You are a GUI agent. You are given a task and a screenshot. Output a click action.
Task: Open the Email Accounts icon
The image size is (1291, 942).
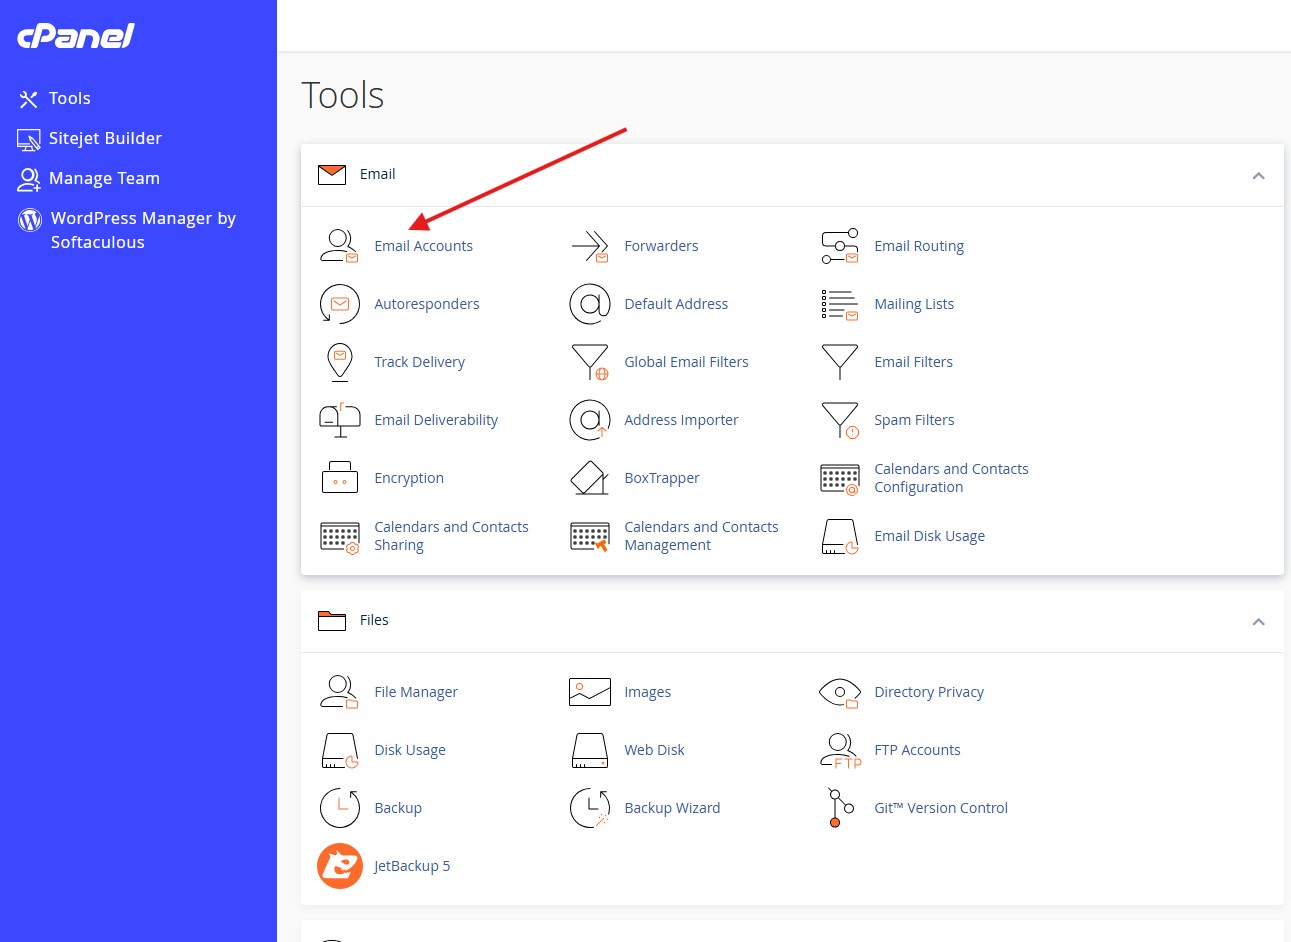click(339, 246)
